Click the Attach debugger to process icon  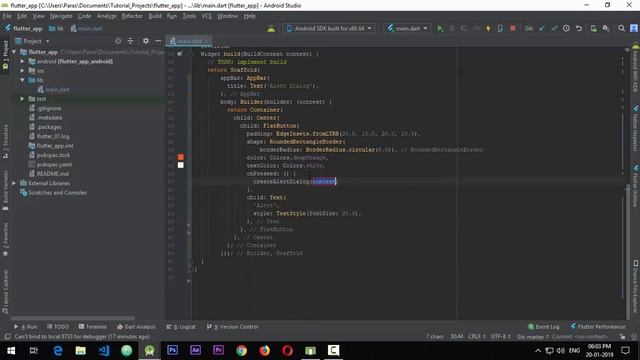click(500, 28)
